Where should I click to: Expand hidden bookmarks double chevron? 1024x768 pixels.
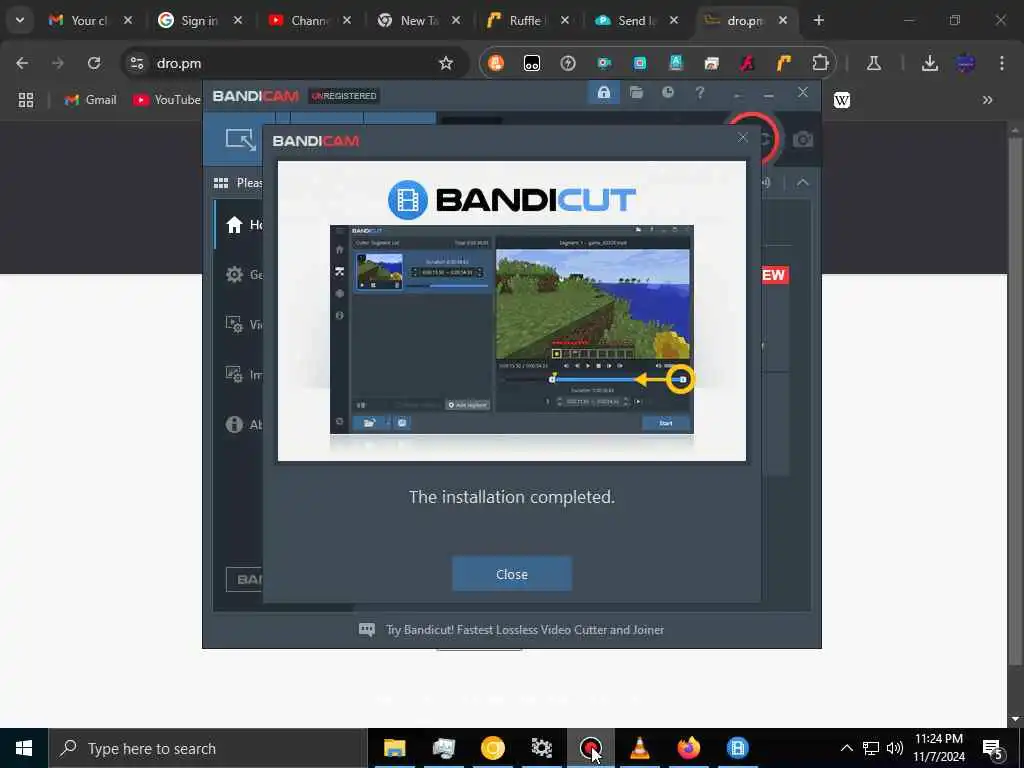click(987, 100)
